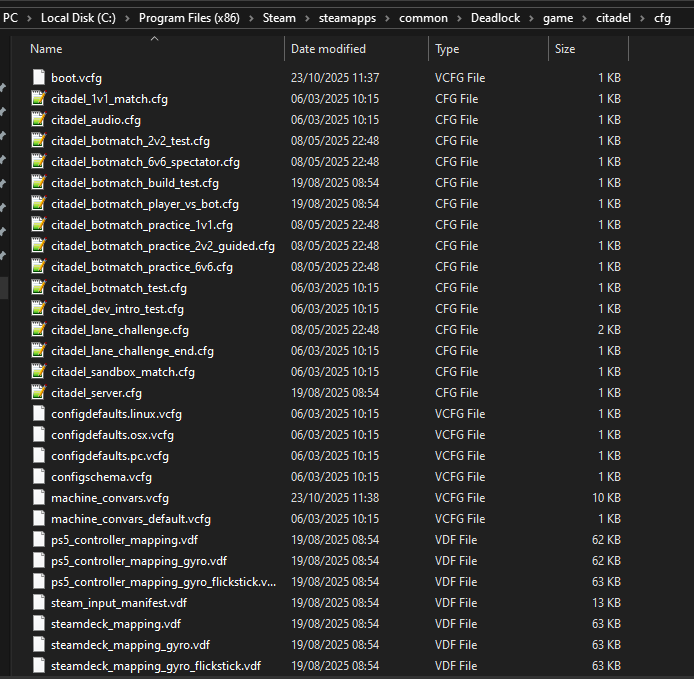Click the machine_convars_default.vcfg file icon
Screen dimensions: 694x679
39,519
